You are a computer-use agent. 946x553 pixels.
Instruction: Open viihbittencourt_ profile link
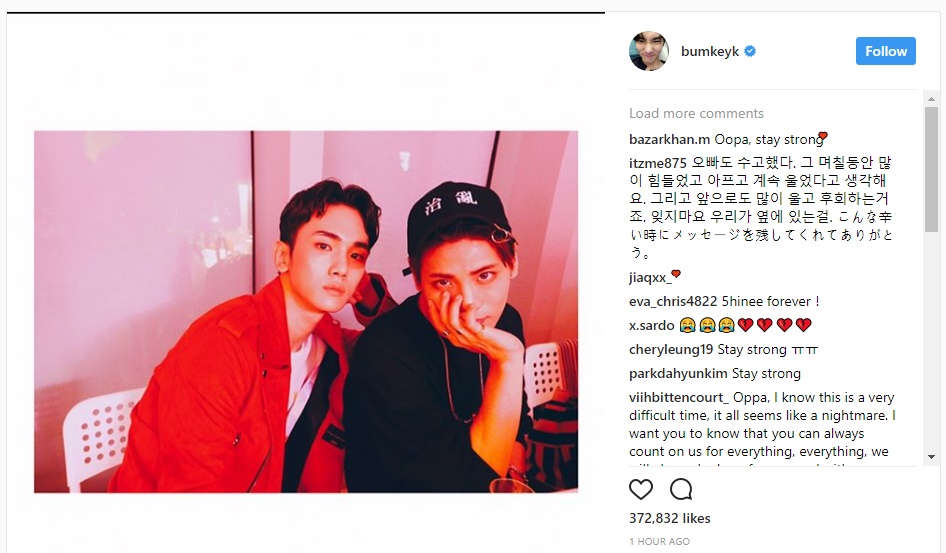[x=679, y=398]
